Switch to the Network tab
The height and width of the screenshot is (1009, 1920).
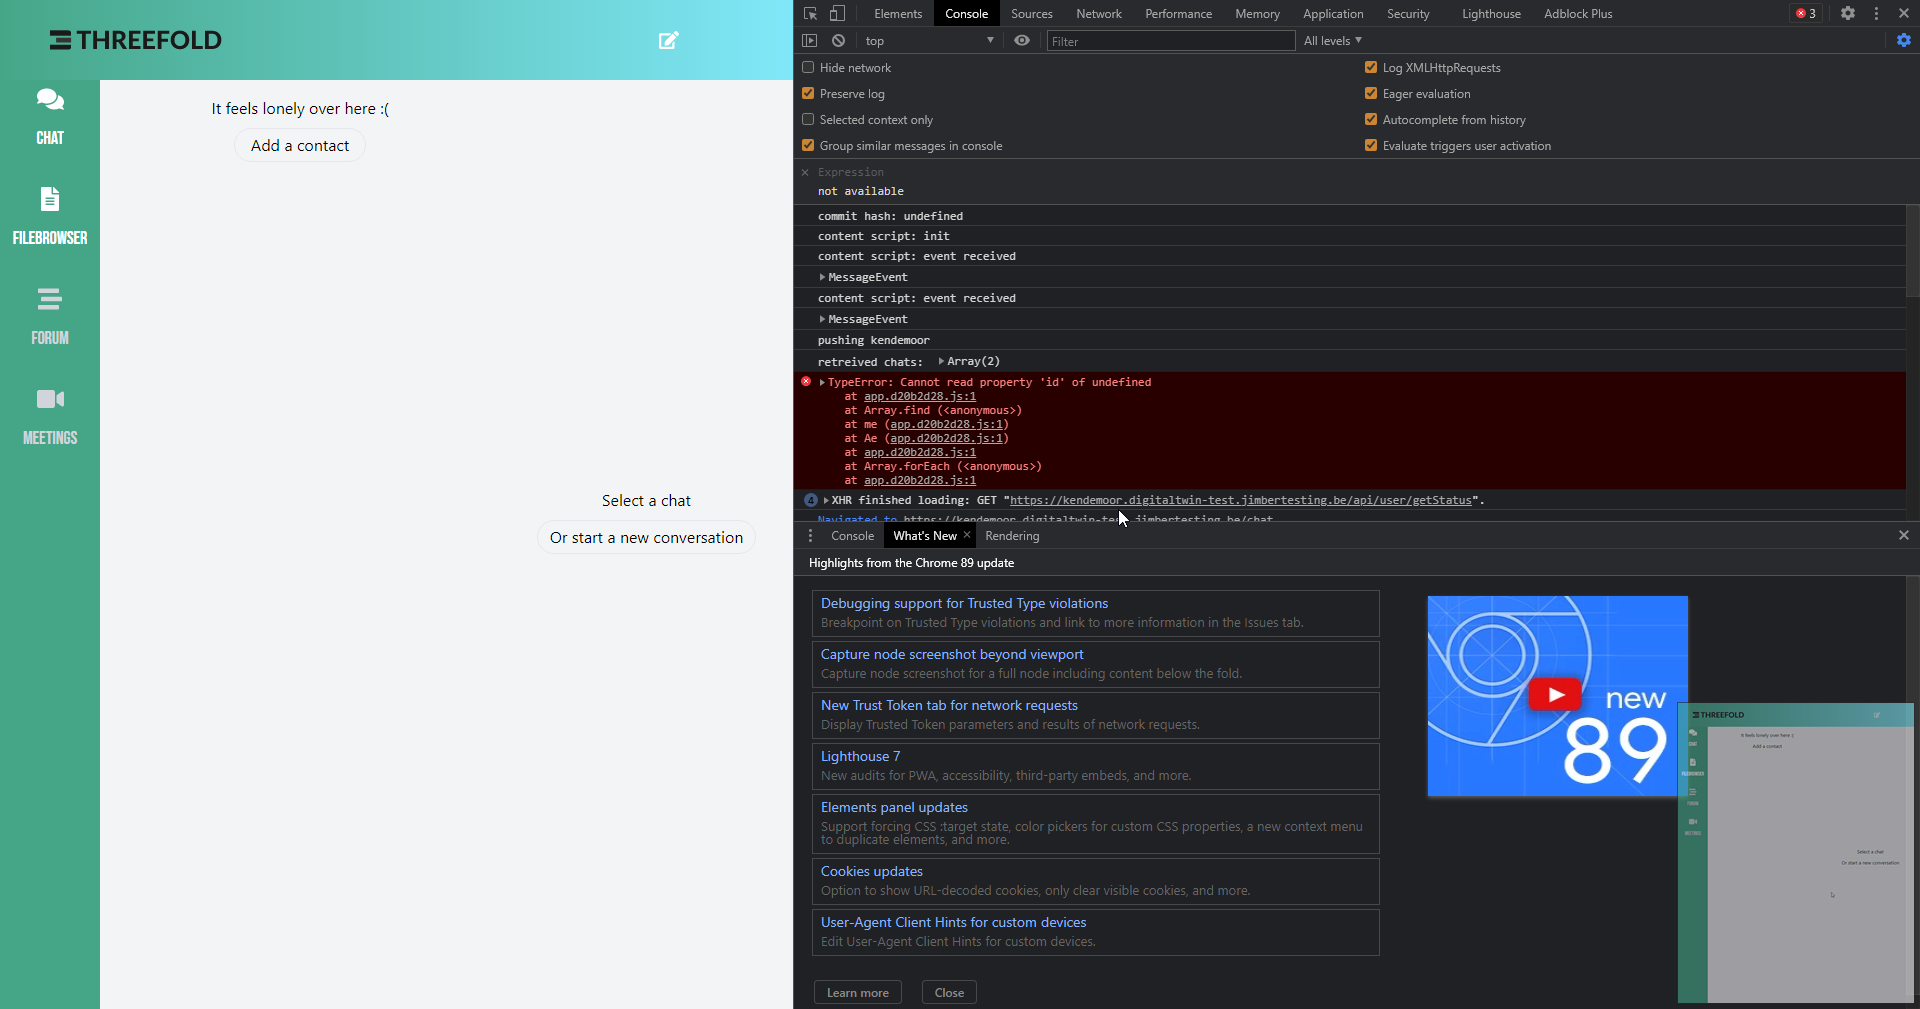[1099, 13]
